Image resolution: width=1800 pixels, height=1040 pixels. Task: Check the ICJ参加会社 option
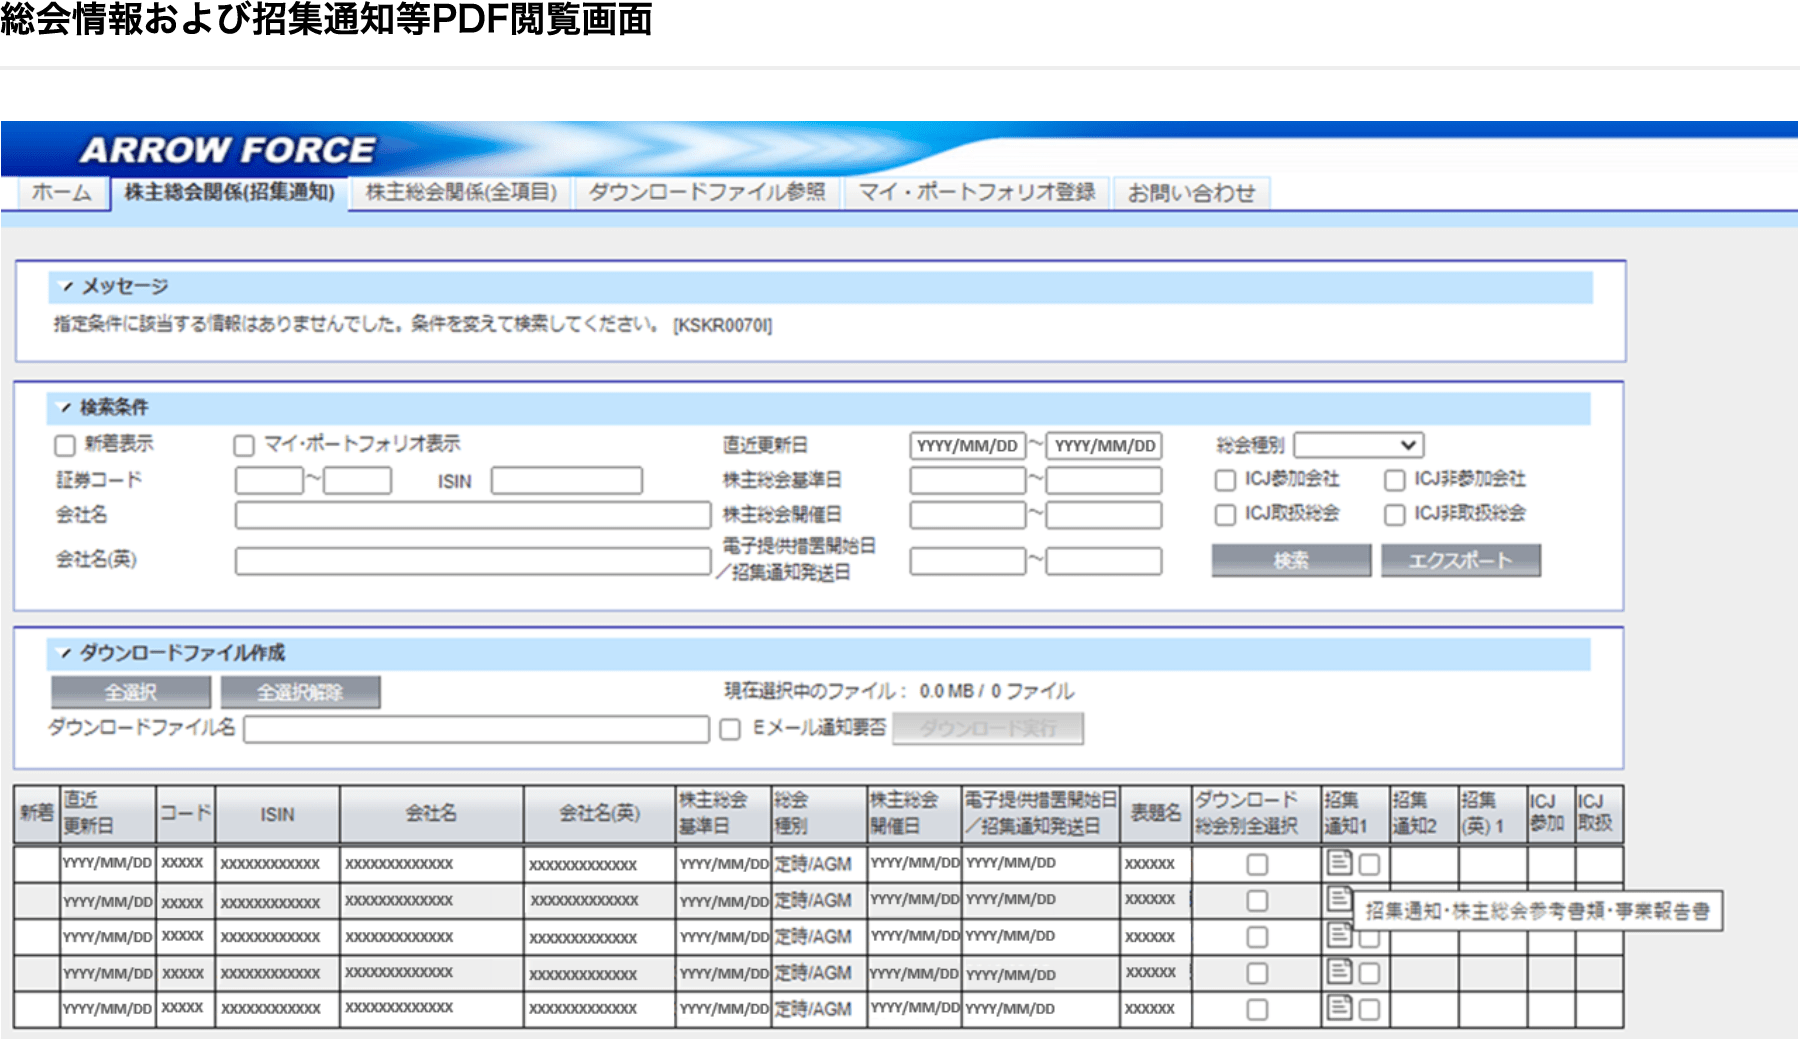(1225, 481)
